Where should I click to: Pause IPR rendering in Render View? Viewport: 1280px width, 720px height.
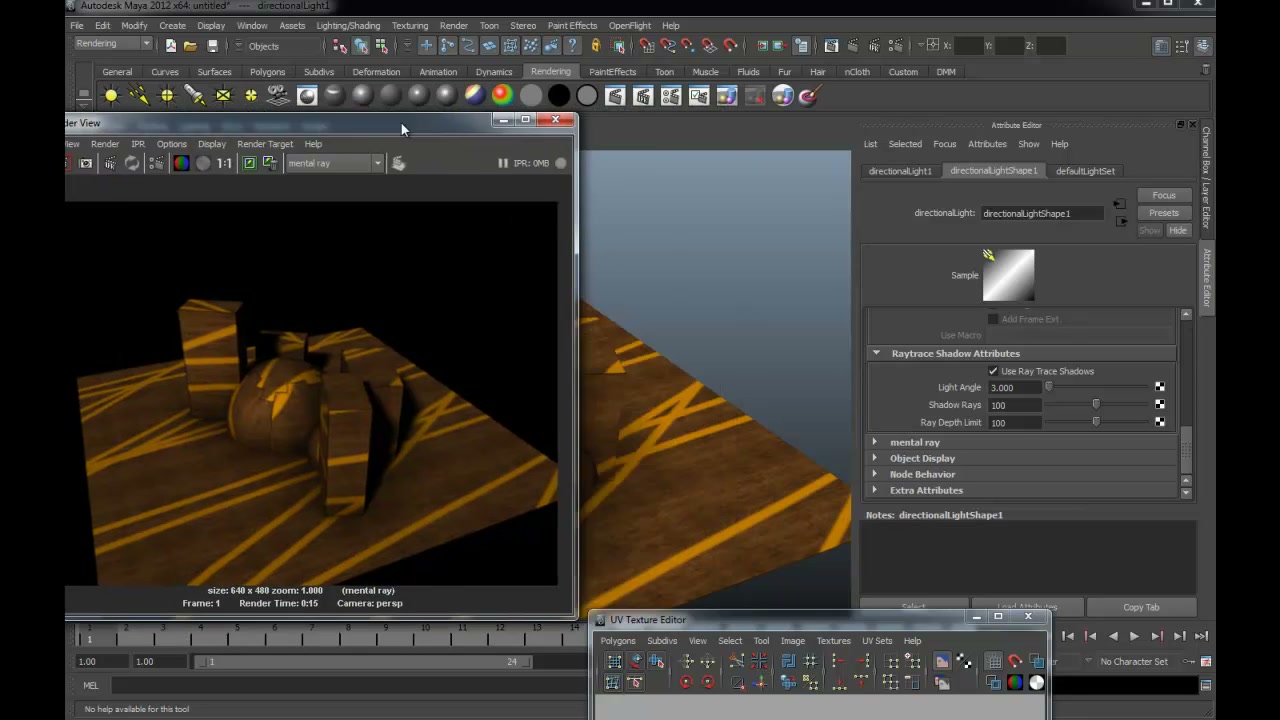coord(503,163)
